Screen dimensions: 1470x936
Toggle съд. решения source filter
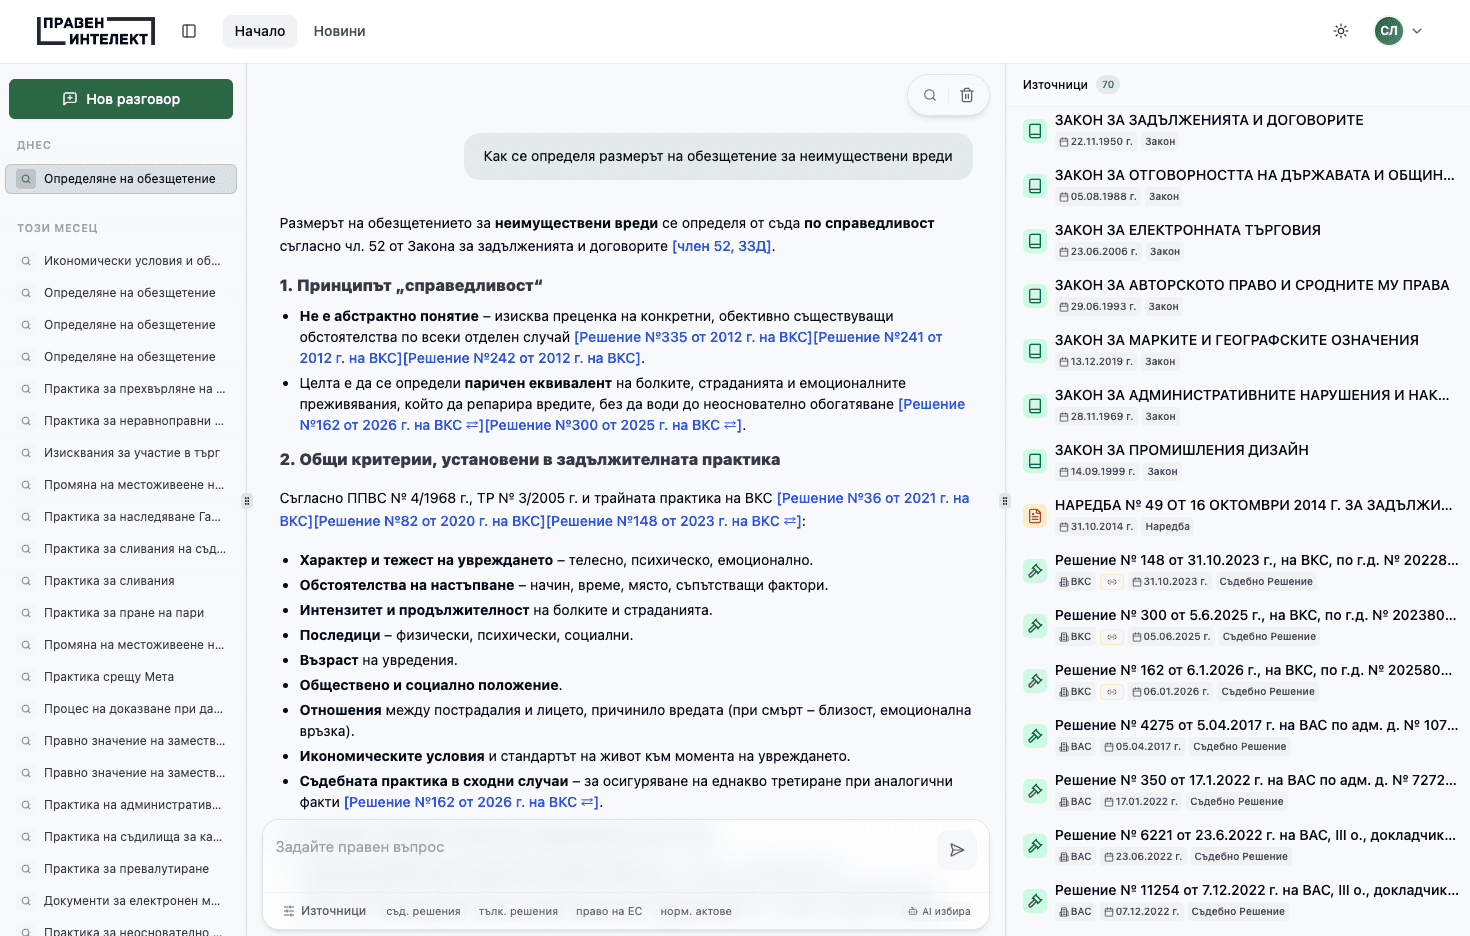coord(423,911)
